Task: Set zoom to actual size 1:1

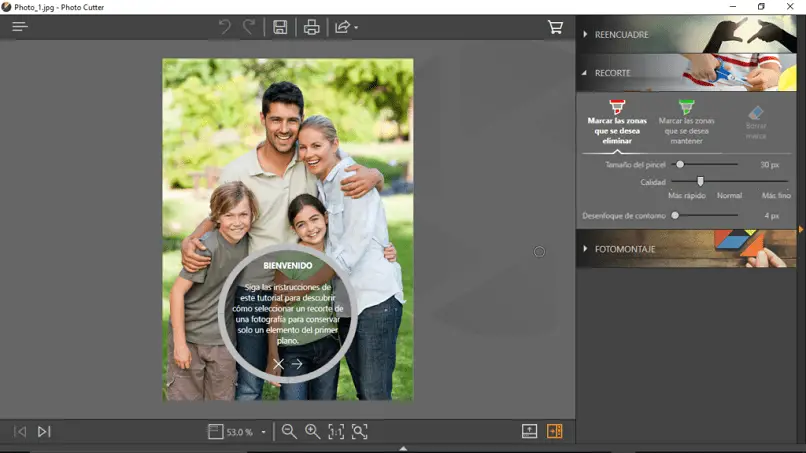Action: (336, 431)
